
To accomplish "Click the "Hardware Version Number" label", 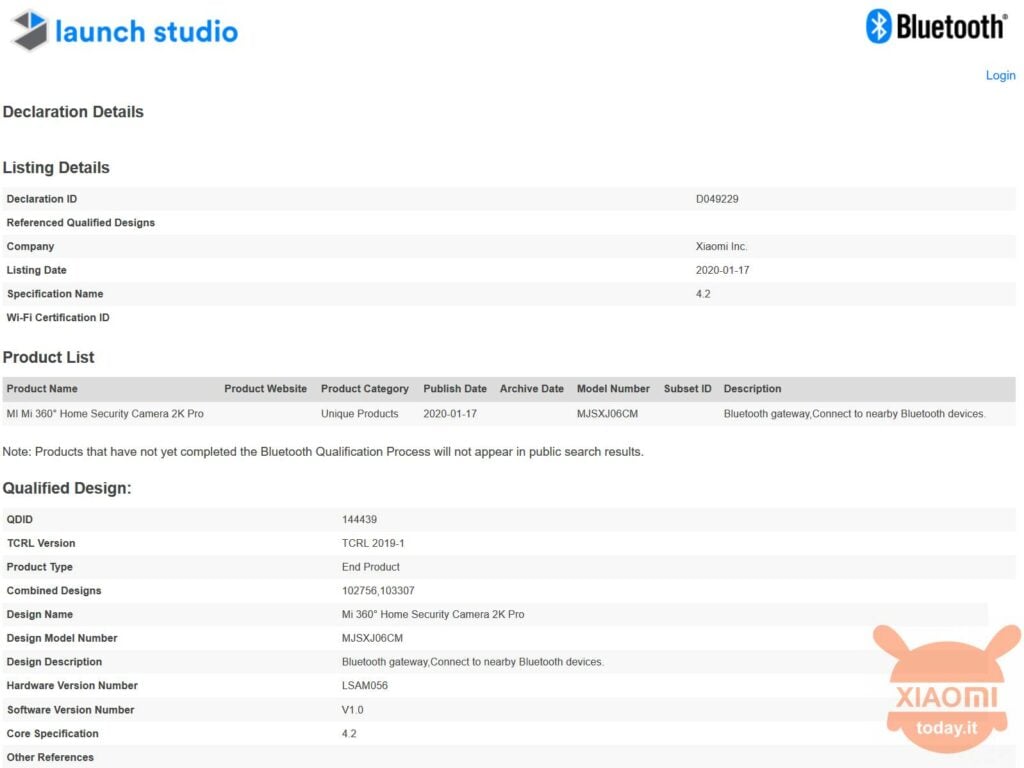I will [72, 686].
